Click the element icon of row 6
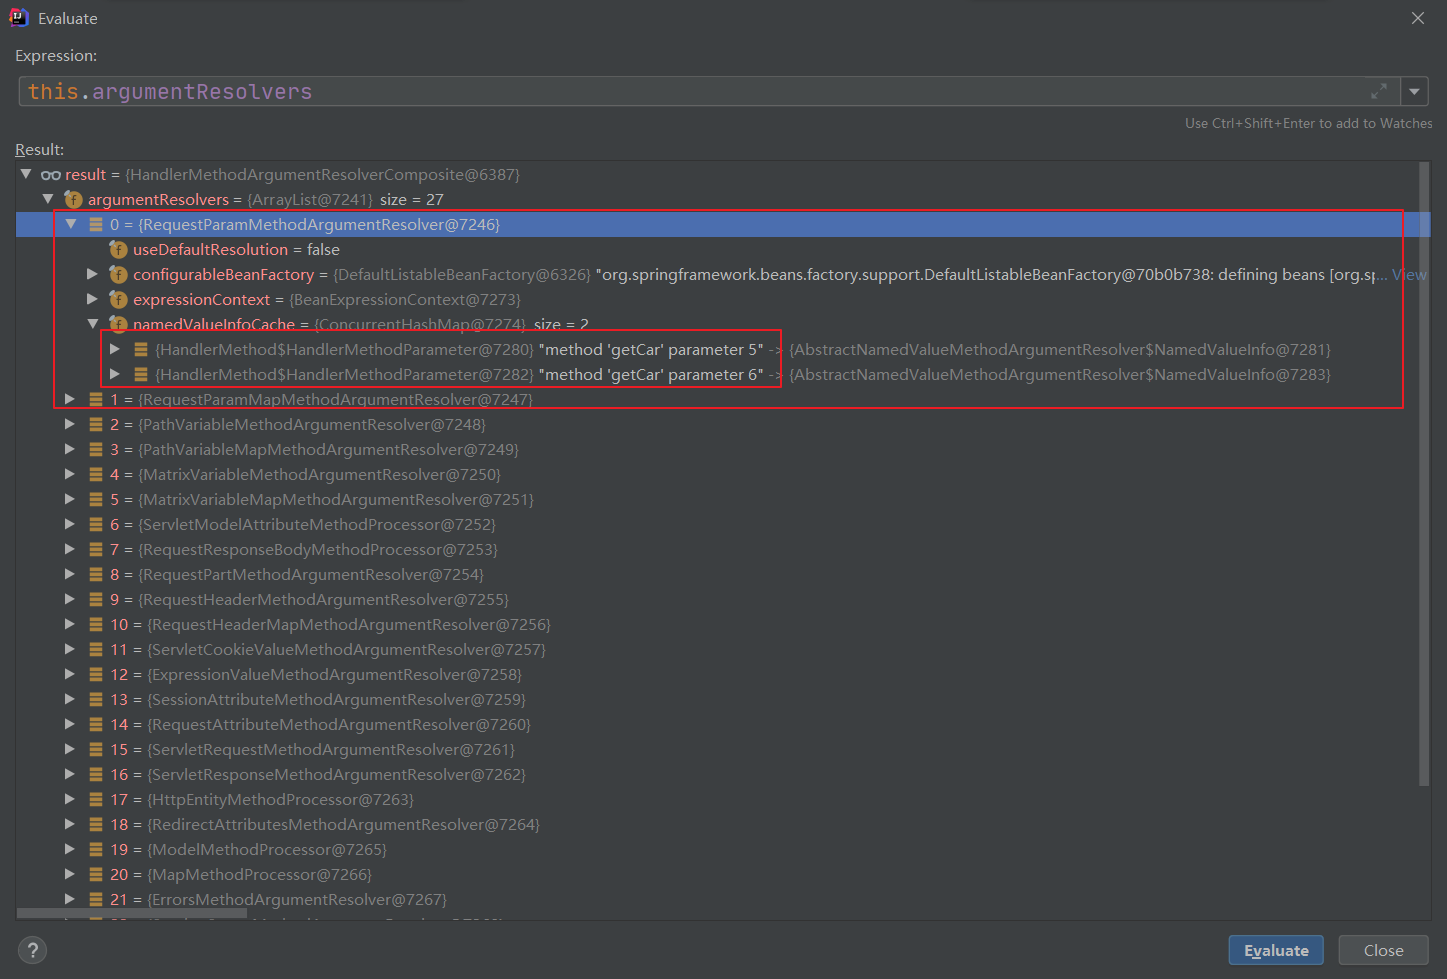 pos(96,524)
